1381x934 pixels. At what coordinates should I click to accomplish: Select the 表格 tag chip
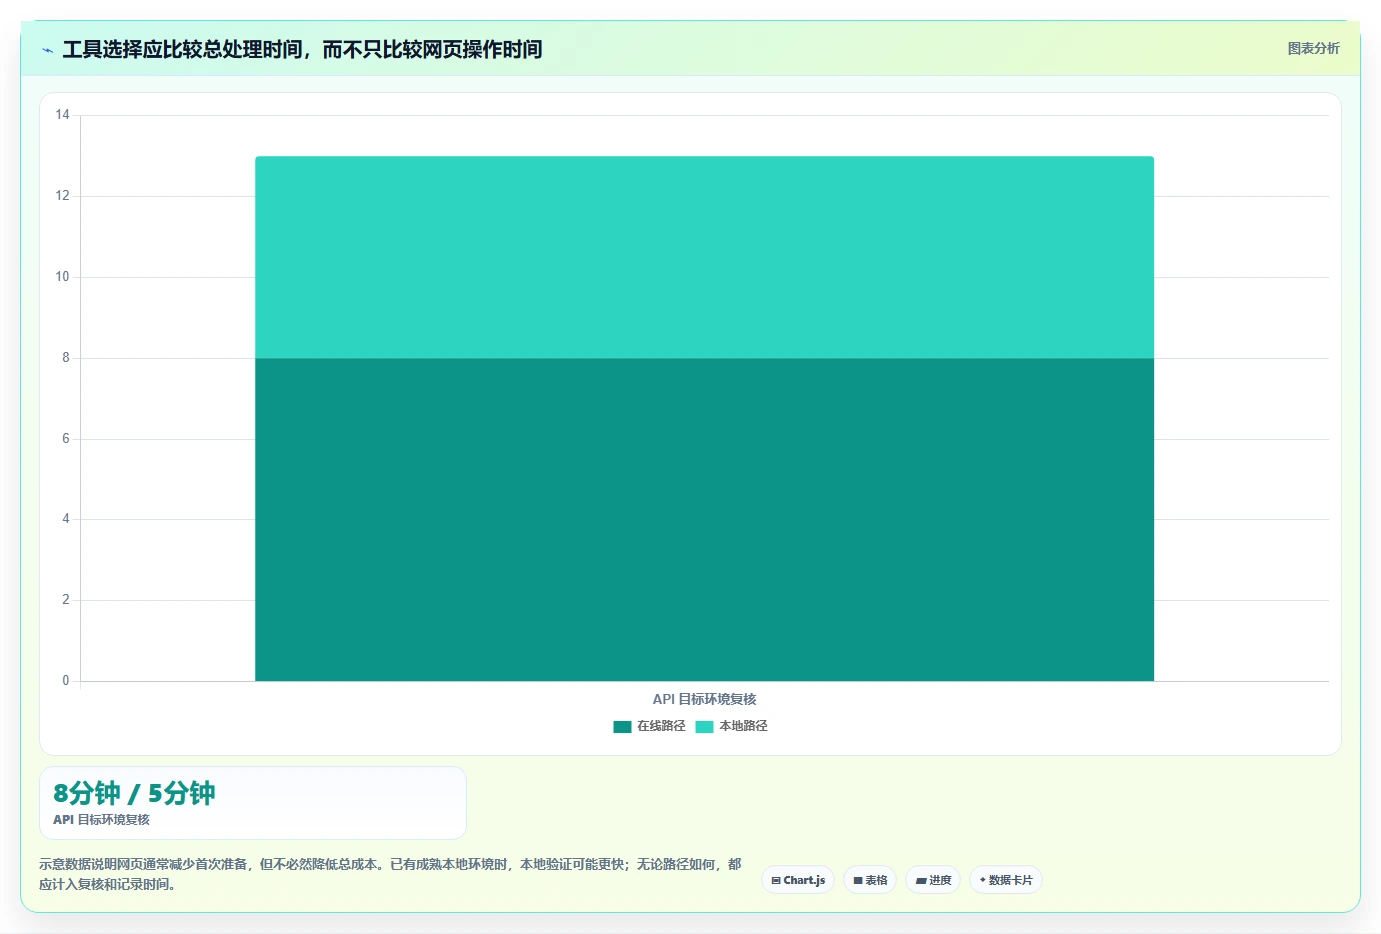[x=870, y=880]
